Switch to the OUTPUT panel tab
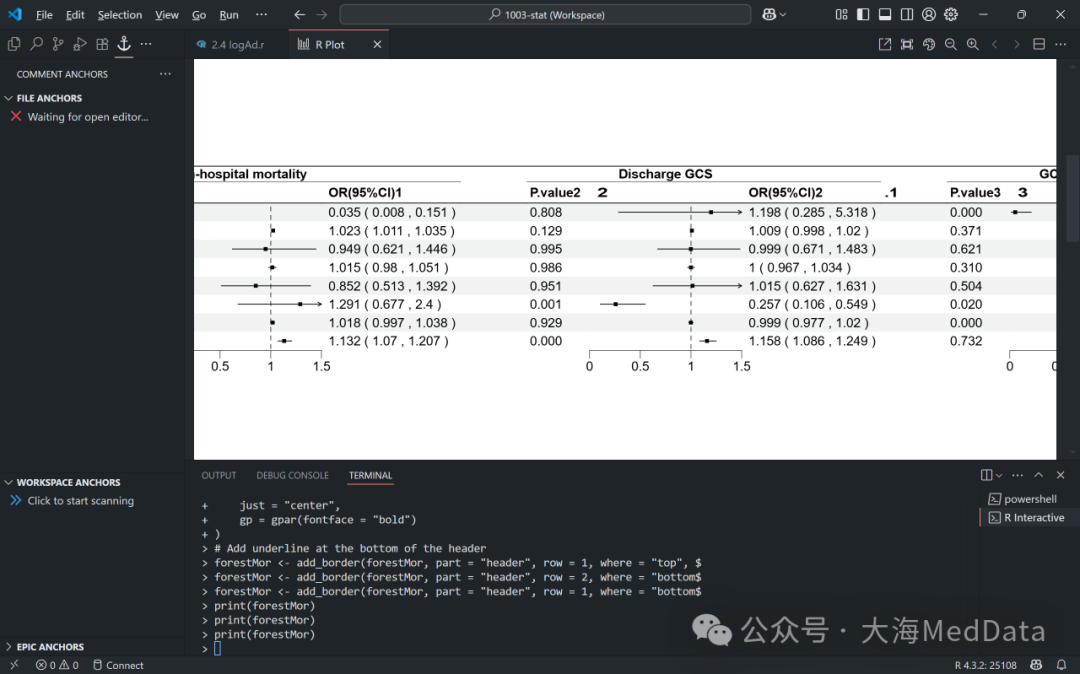 coord(219,475)
